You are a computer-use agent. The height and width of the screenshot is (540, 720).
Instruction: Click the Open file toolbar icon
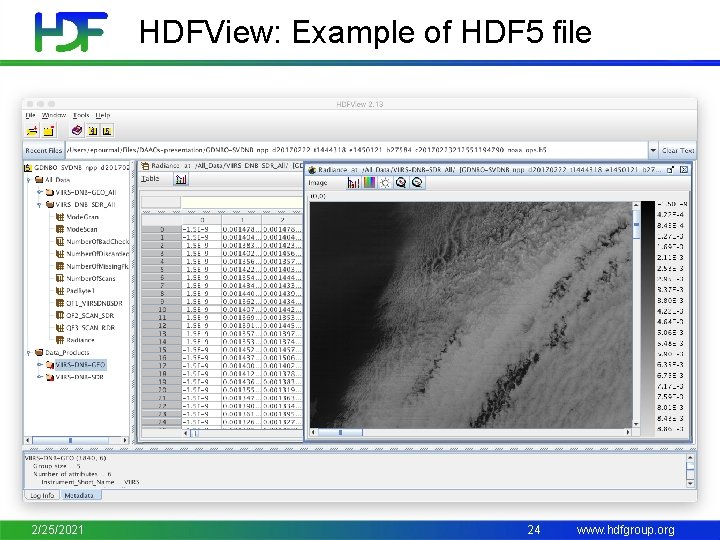click(32, 131)
